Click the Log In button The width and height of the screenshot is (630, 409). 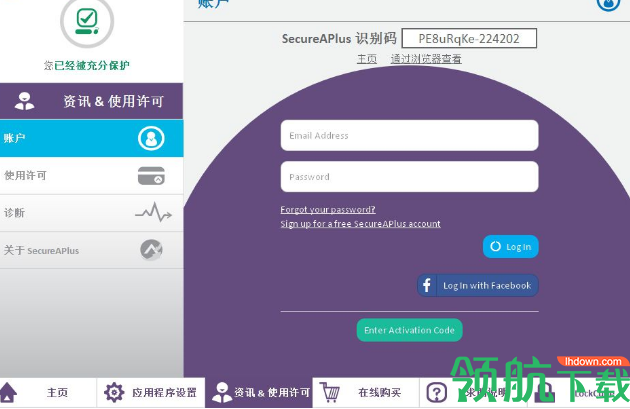[510, 247]
